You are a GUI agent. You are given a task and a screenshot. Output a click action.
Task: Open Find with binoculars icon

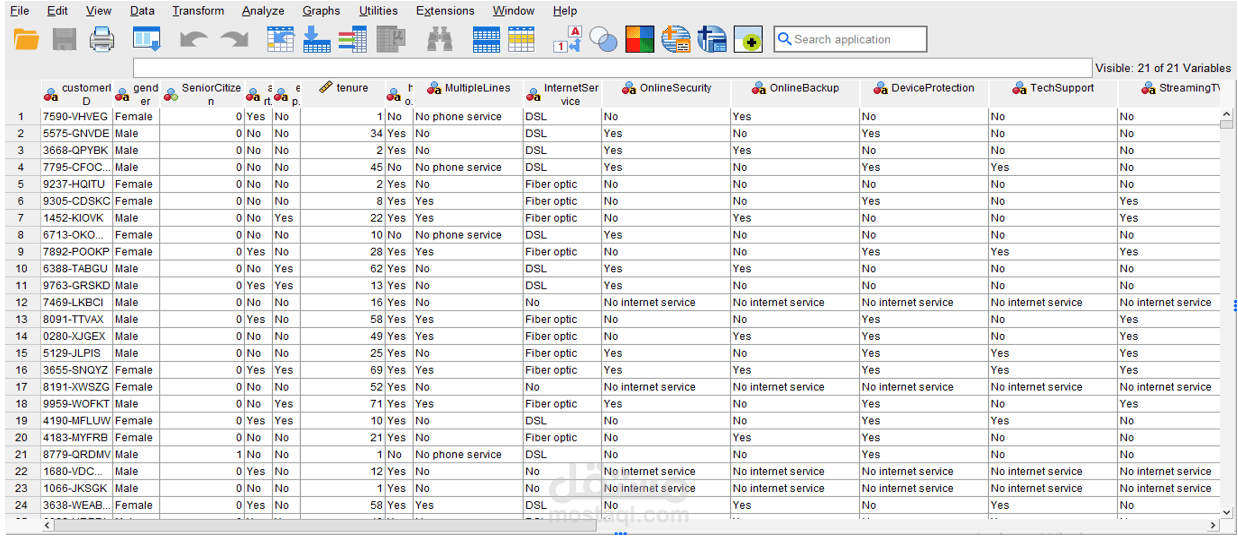pos(440,39)
